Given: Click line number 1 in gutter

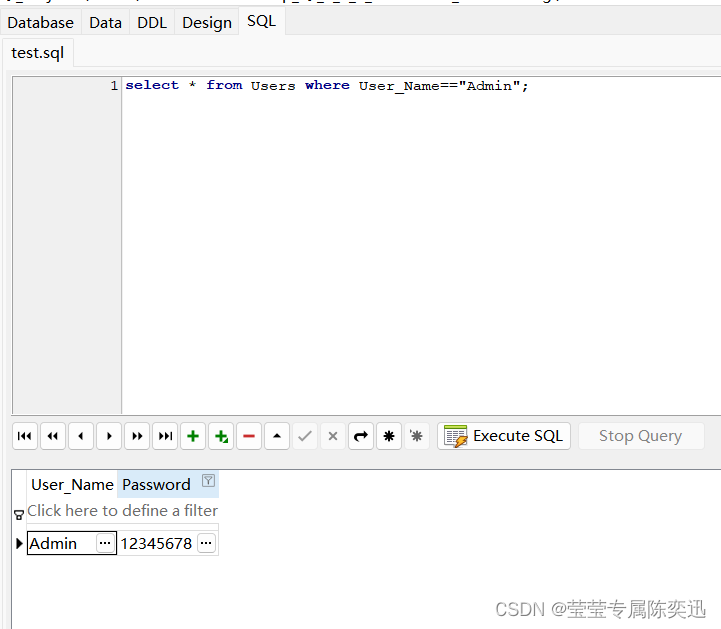Looking at the screenshot, I should 114,86.
